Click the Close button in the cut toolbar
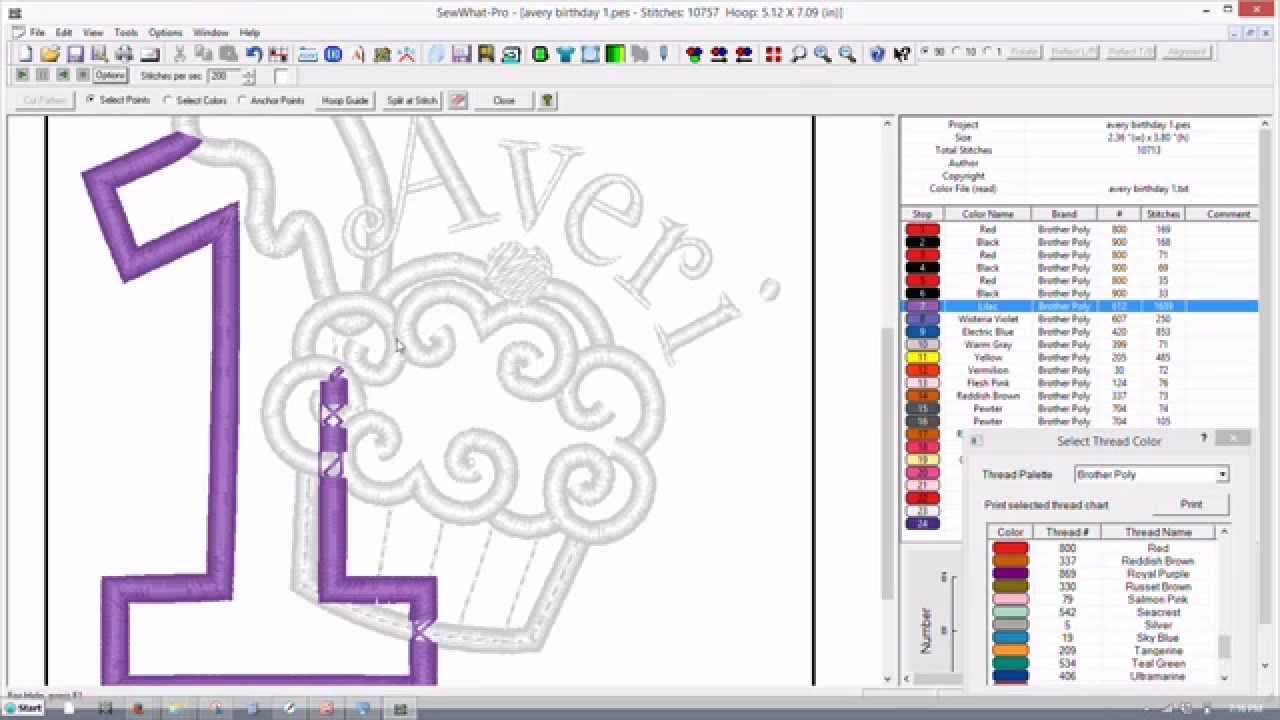This screenshot has height=720, width=1280. [x=504, y=100]
